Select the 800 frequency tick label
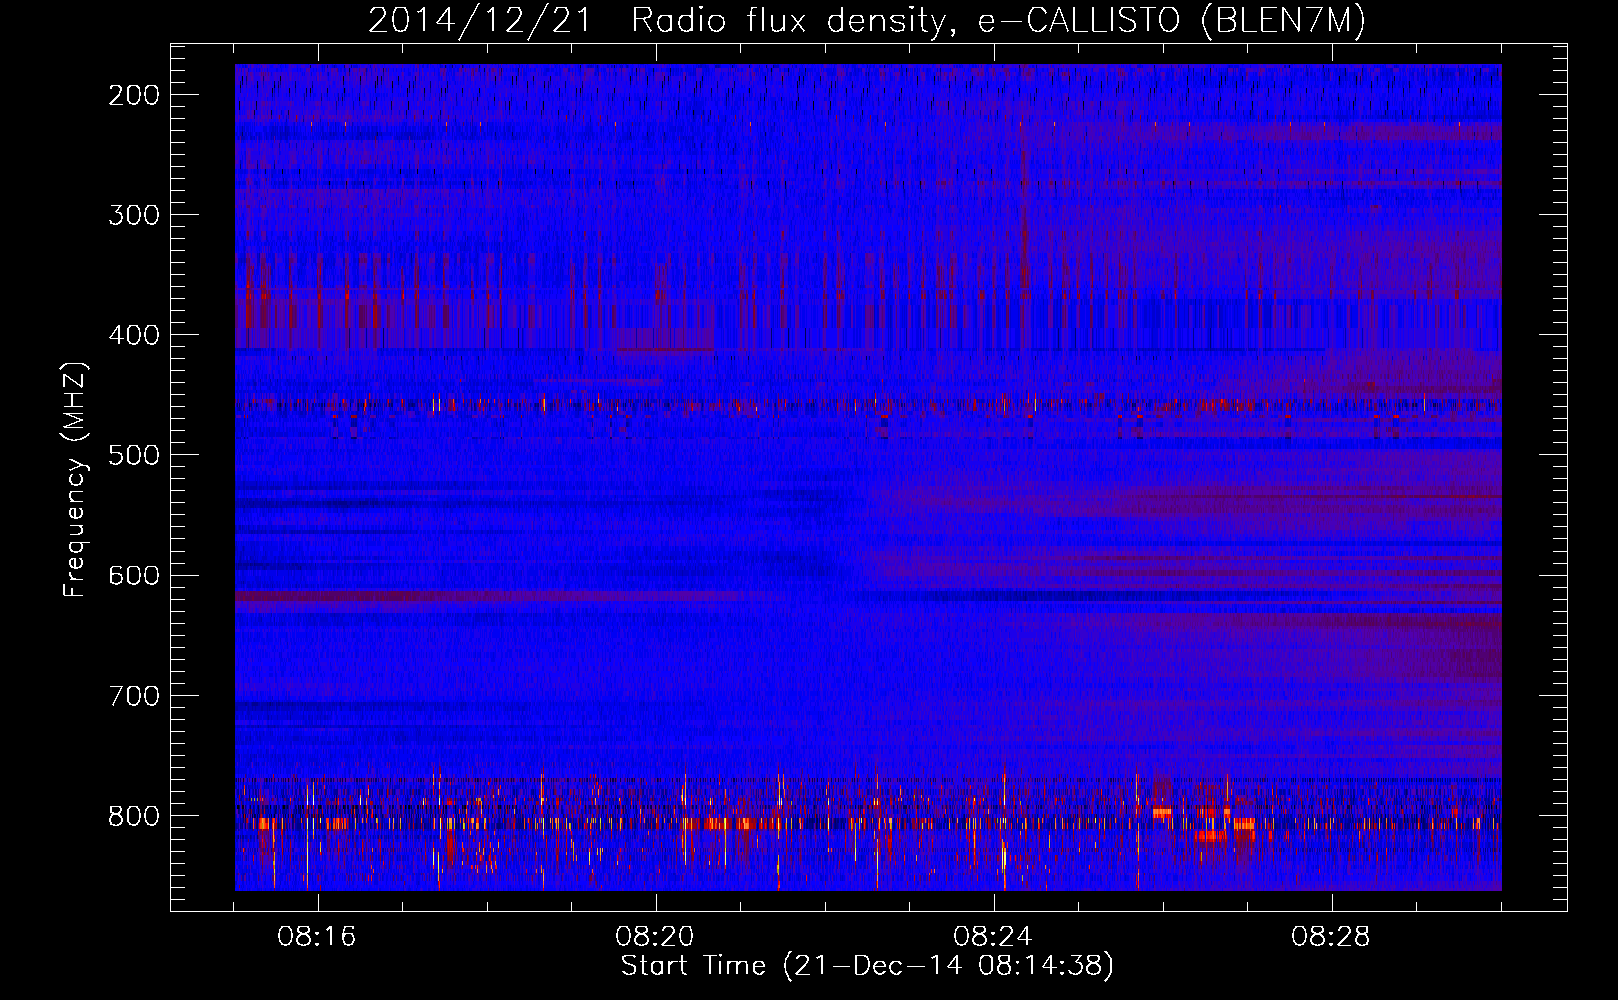The width and height of the screenshot is (1618, 1000). tap(134, 816)
